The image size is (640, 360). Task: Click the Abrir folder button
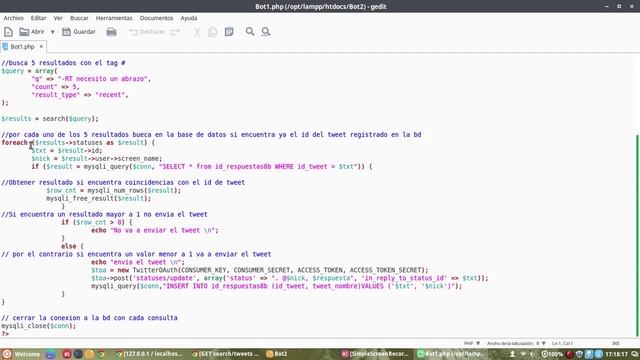click(x=32, y=32)
